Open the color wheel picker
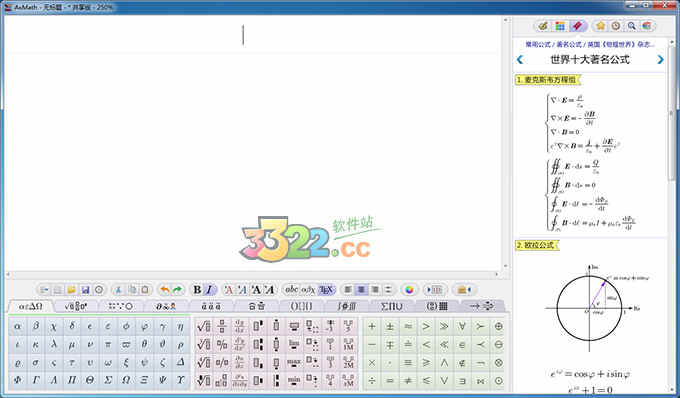Image resolution: width=680 pixels, height=398 pixels. (409, 290)
